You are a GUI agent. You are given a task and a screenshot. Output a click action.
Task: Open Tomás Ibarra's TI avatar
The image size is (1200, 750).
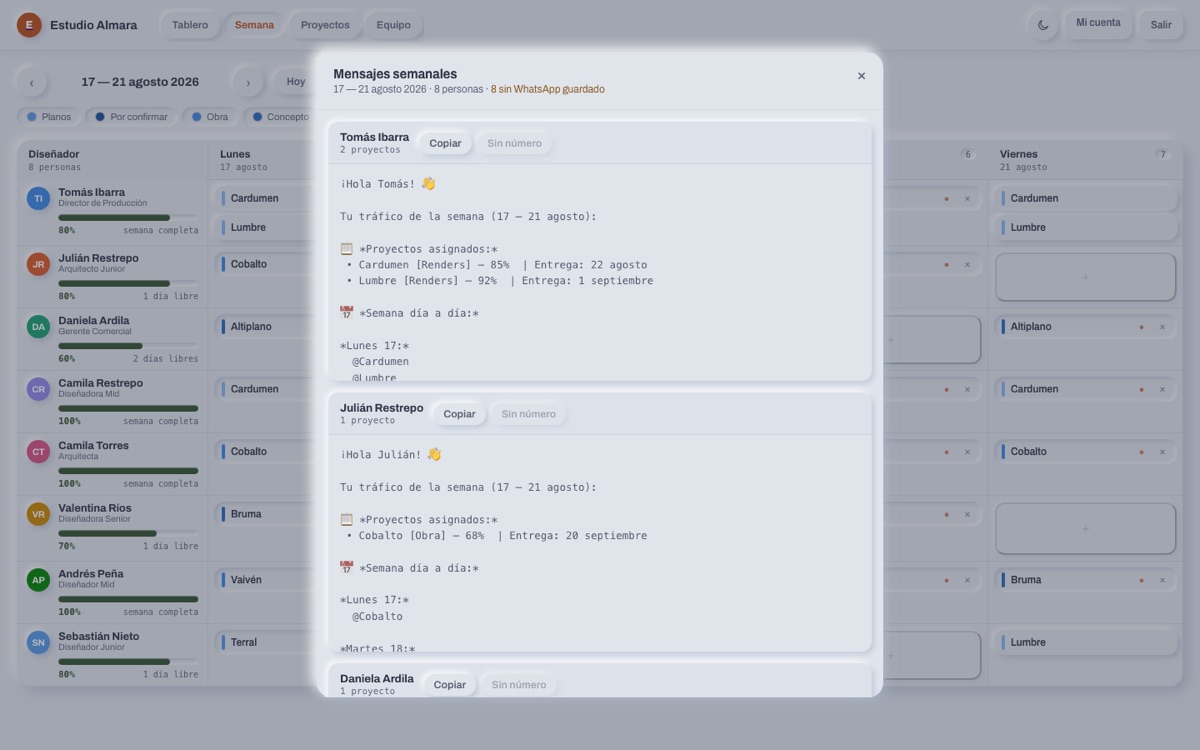[38, 199]
